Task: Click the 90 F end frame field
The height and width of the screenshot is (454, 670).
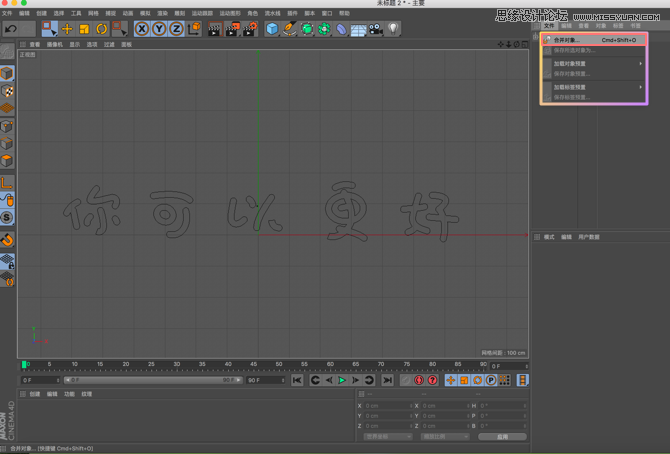Action: [x=266, y=380]
